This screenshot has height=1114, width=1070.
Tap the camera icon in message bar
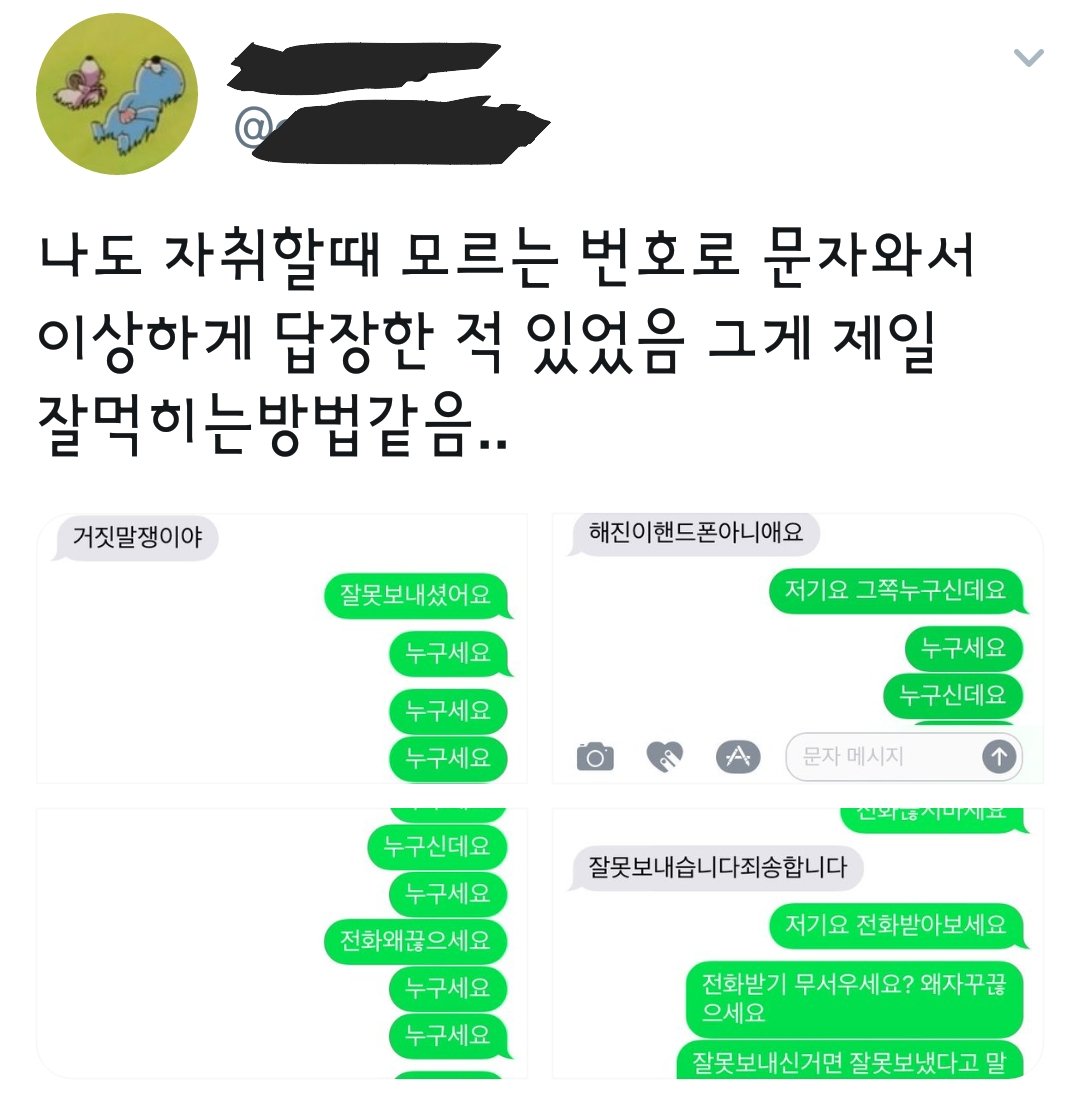pos(595,757)
